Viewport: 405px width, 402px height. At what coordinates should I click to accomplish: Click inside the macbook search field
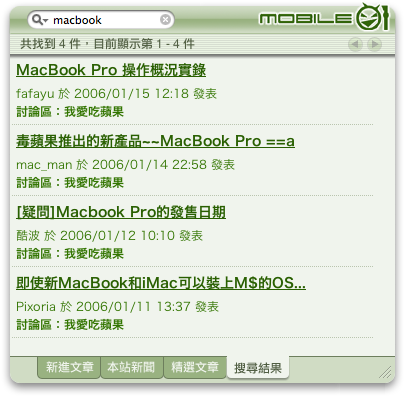click(x=101, y=20)
